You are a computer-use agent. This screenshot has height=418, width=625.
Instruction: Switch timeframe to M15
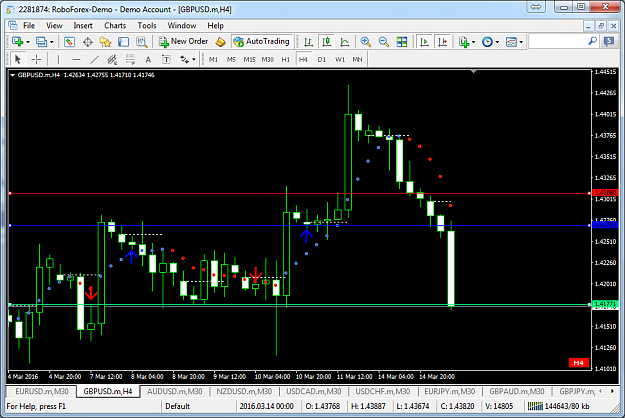[250, 59]
